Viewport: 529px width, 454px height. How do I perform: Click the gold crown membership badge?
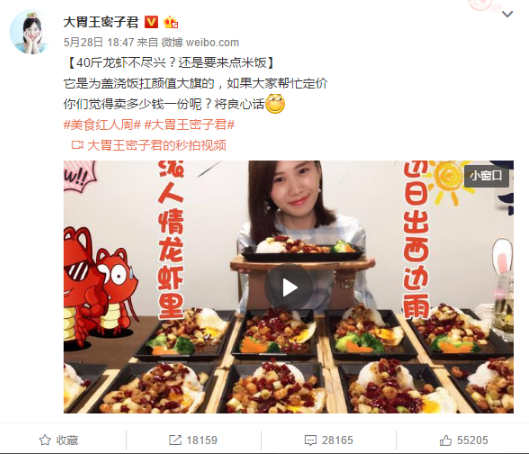(171, 23)
